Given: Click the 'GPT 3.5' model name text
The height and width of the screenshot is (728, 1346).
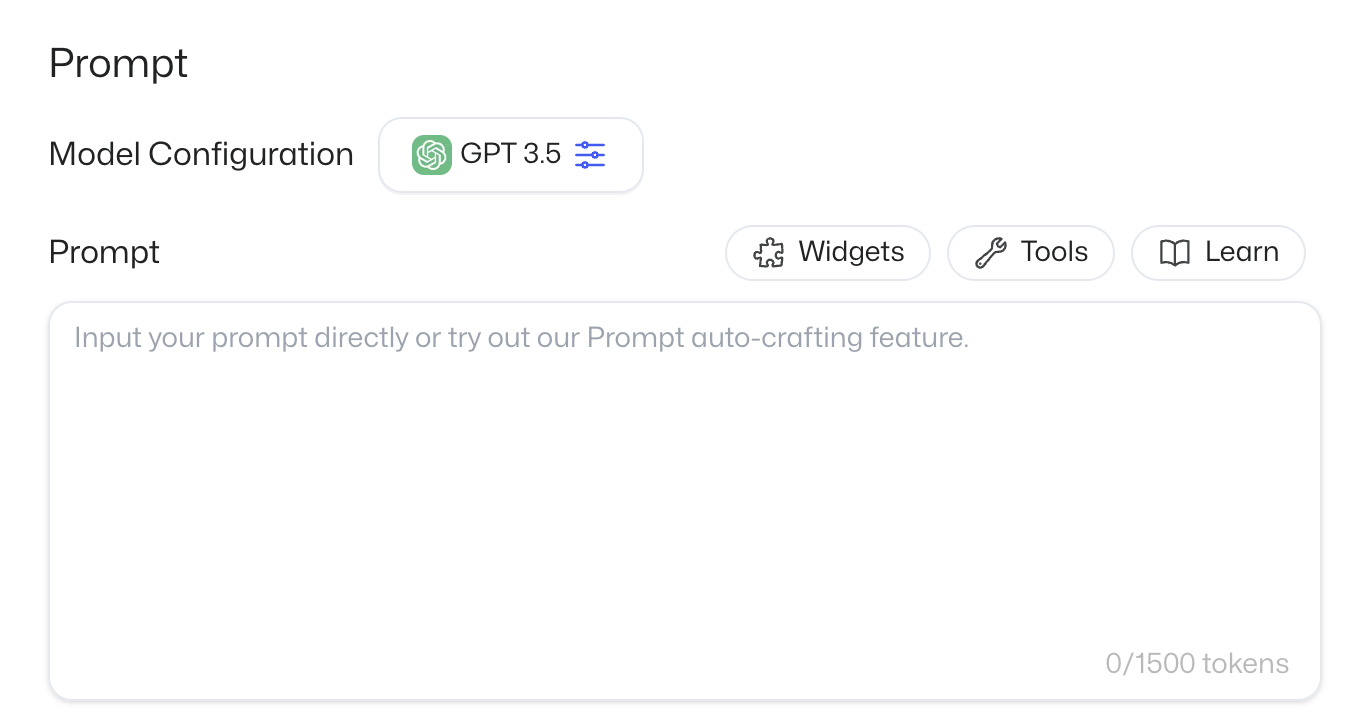Looking at the screenshot, I should click(510, 155).
